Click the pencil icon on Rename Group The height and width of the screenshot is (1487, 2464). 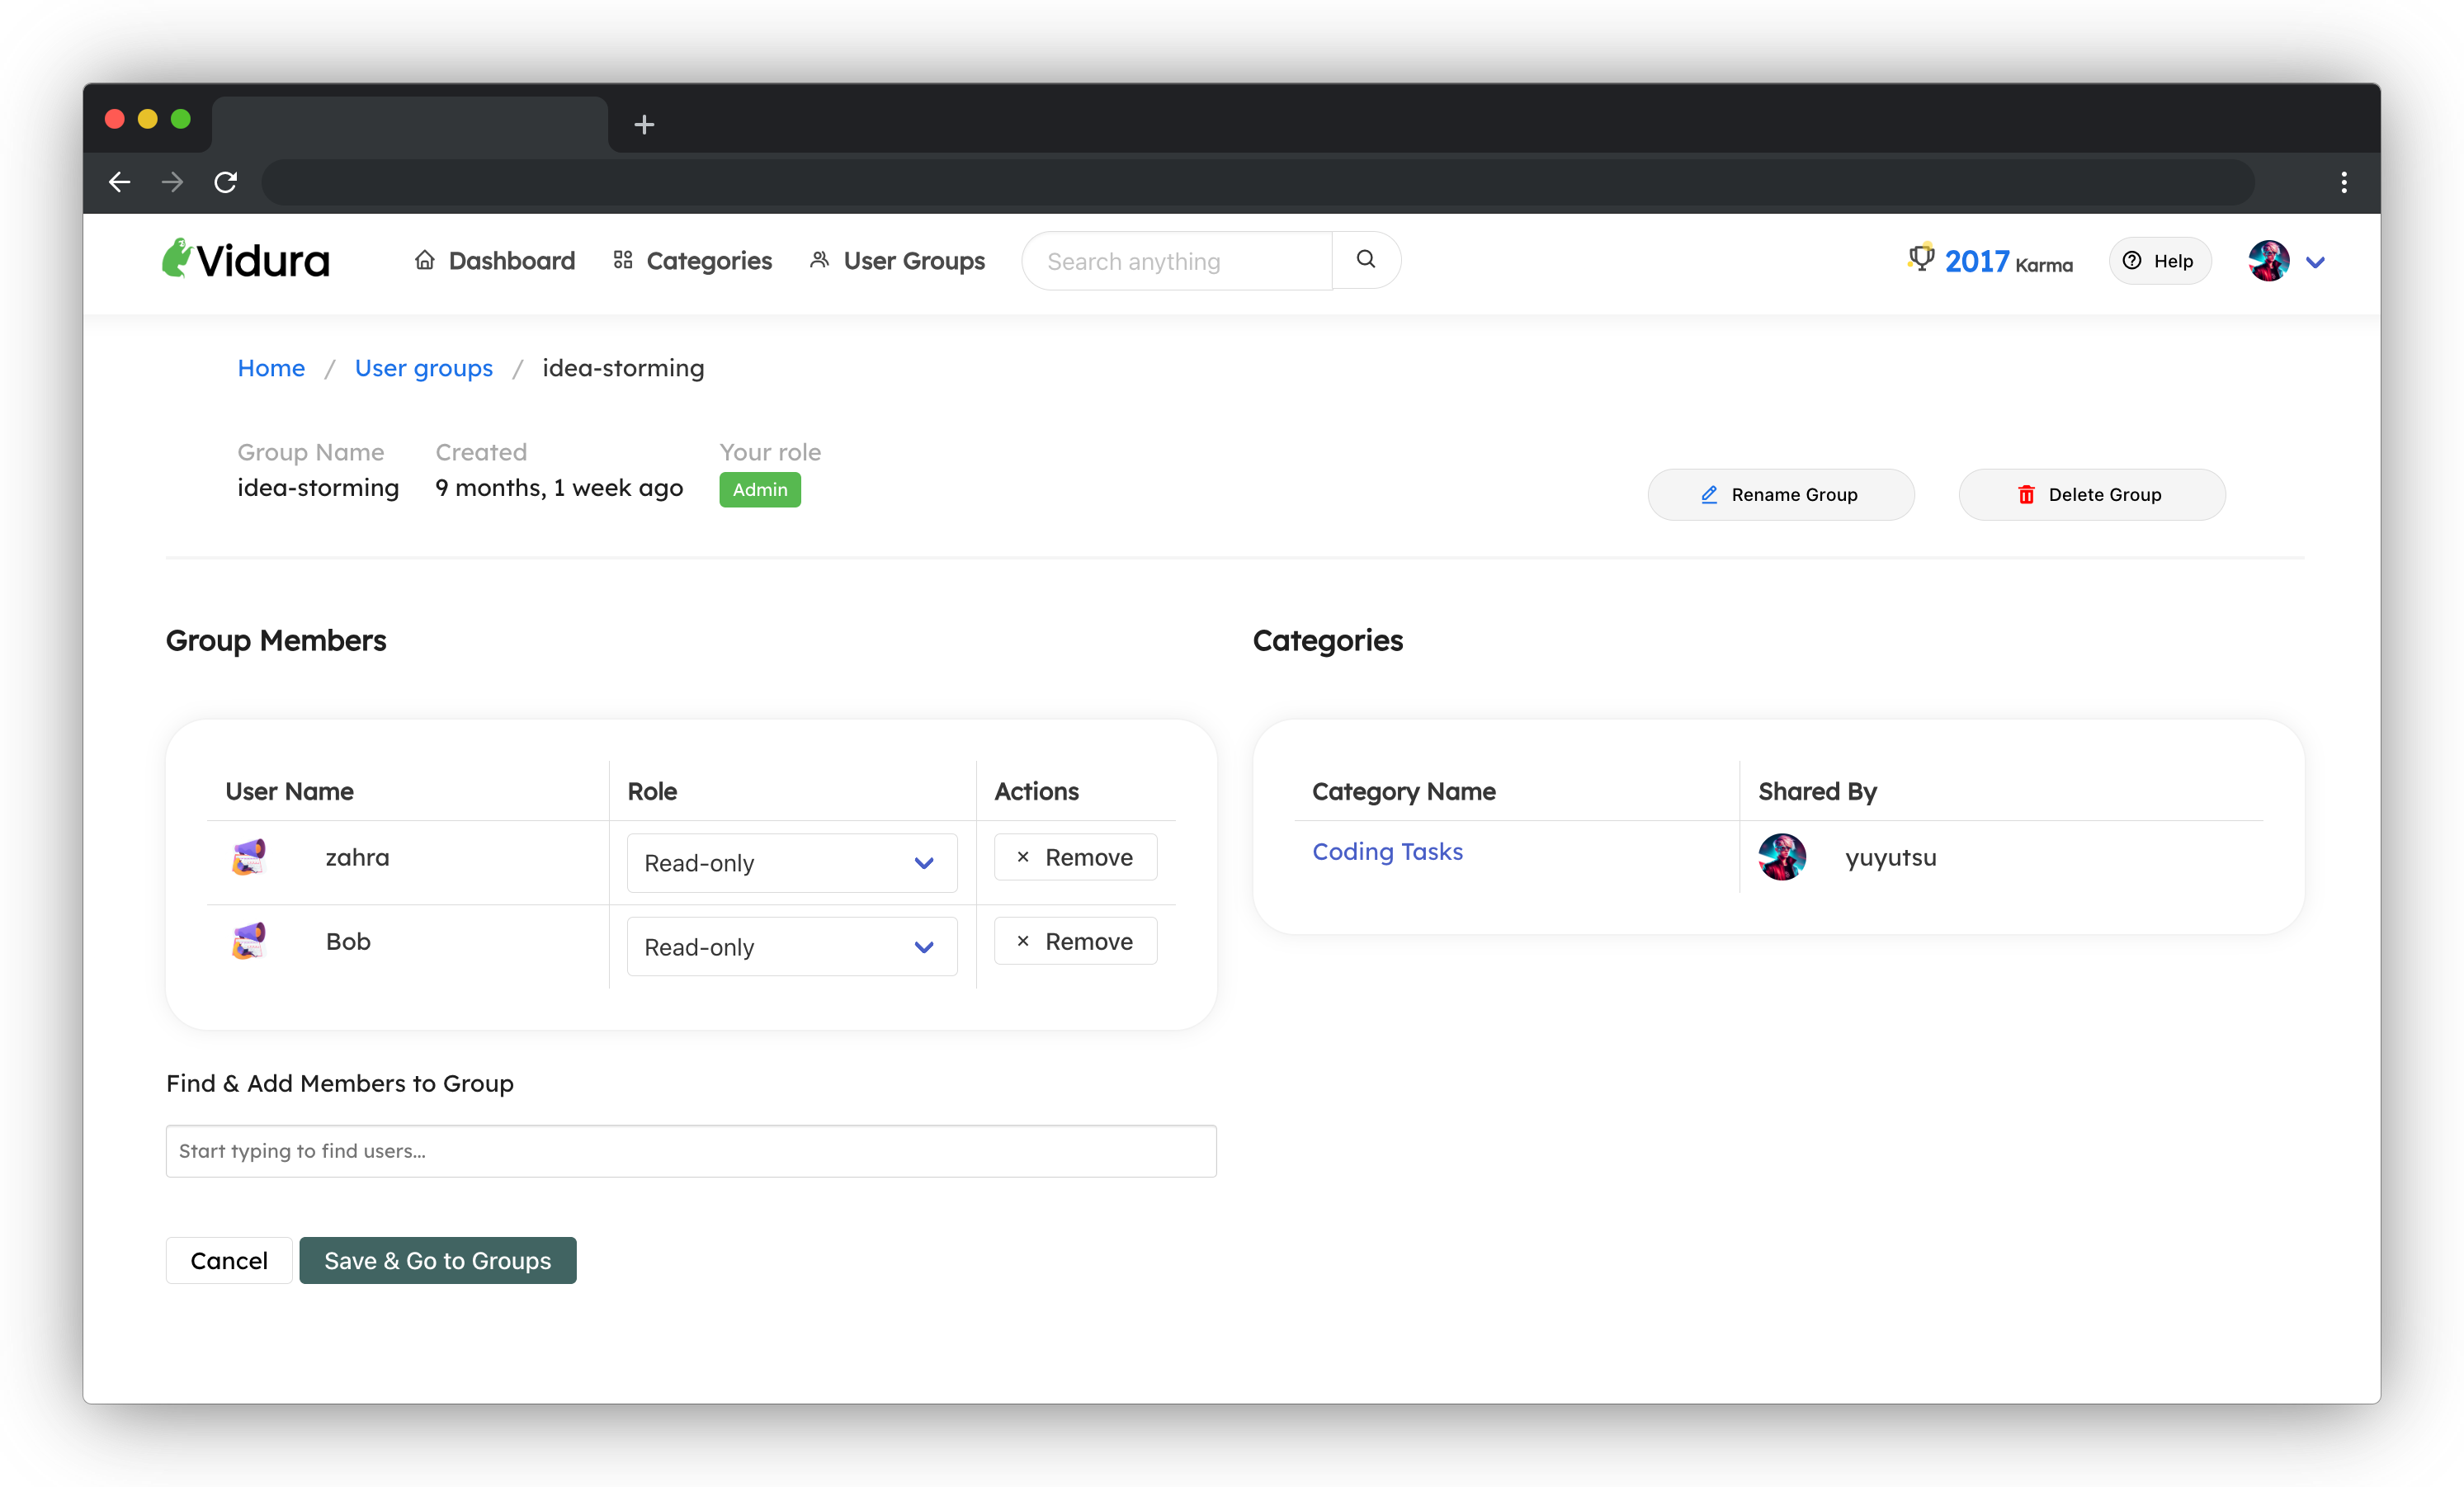1709,494
